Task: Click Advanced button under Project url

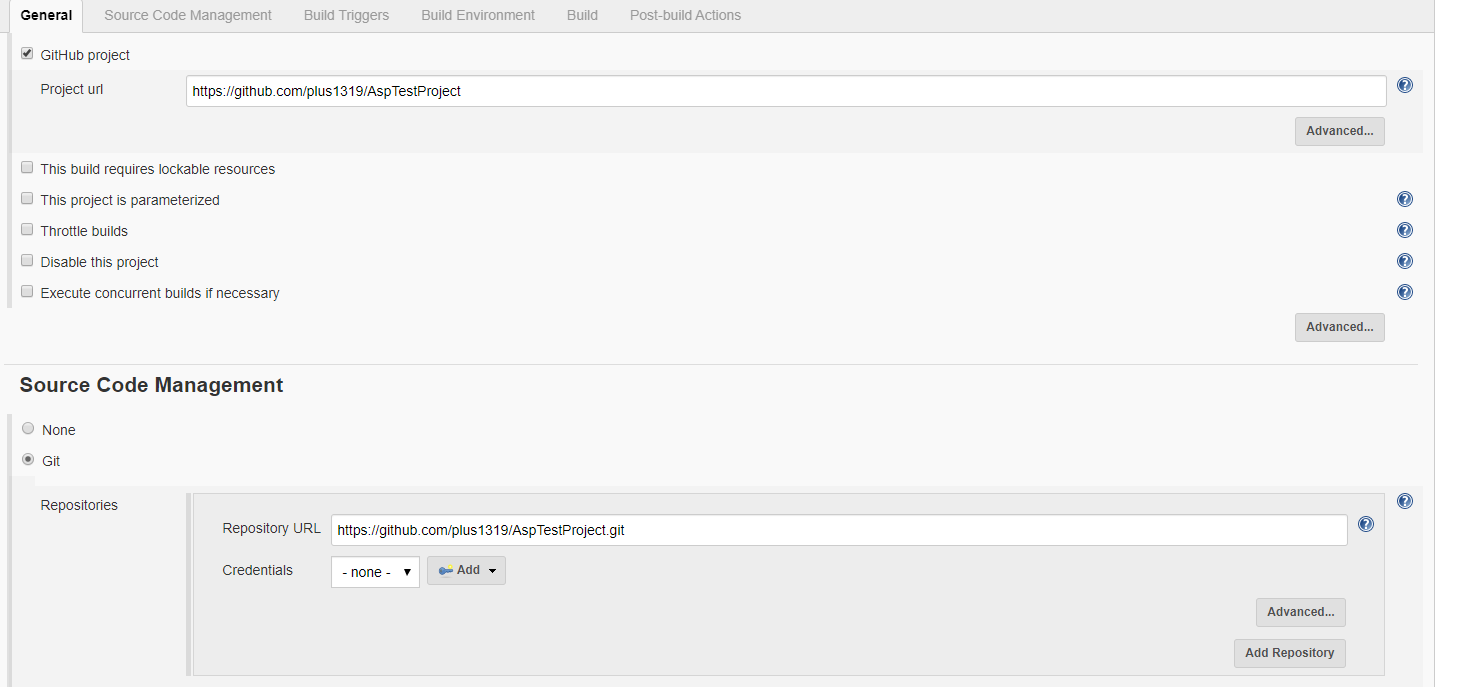Action: point(1339,131)
